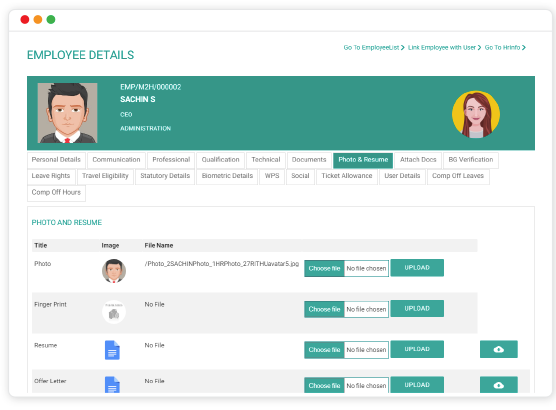Open the Link Employee with User link
This screenshot has height=410, width=556.
click(444, 48)
